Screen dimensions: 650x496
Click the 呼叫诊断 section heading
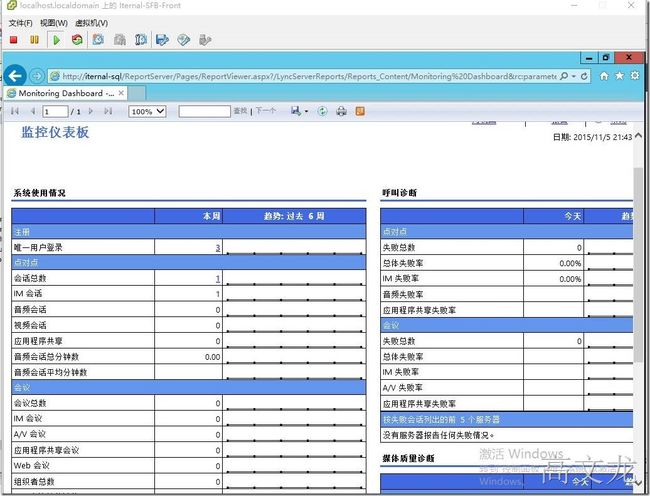click(400, 193)
